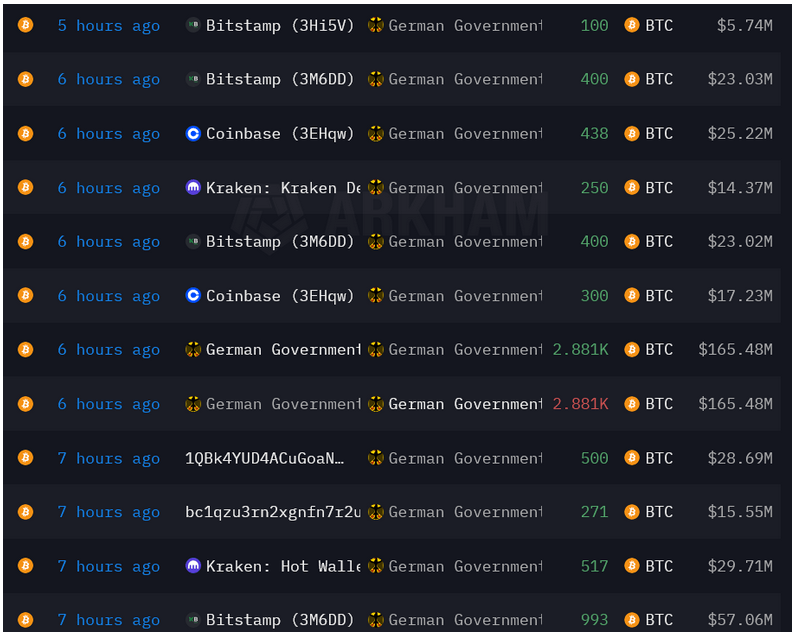Click the amount '500'

(x=594, y=458)
